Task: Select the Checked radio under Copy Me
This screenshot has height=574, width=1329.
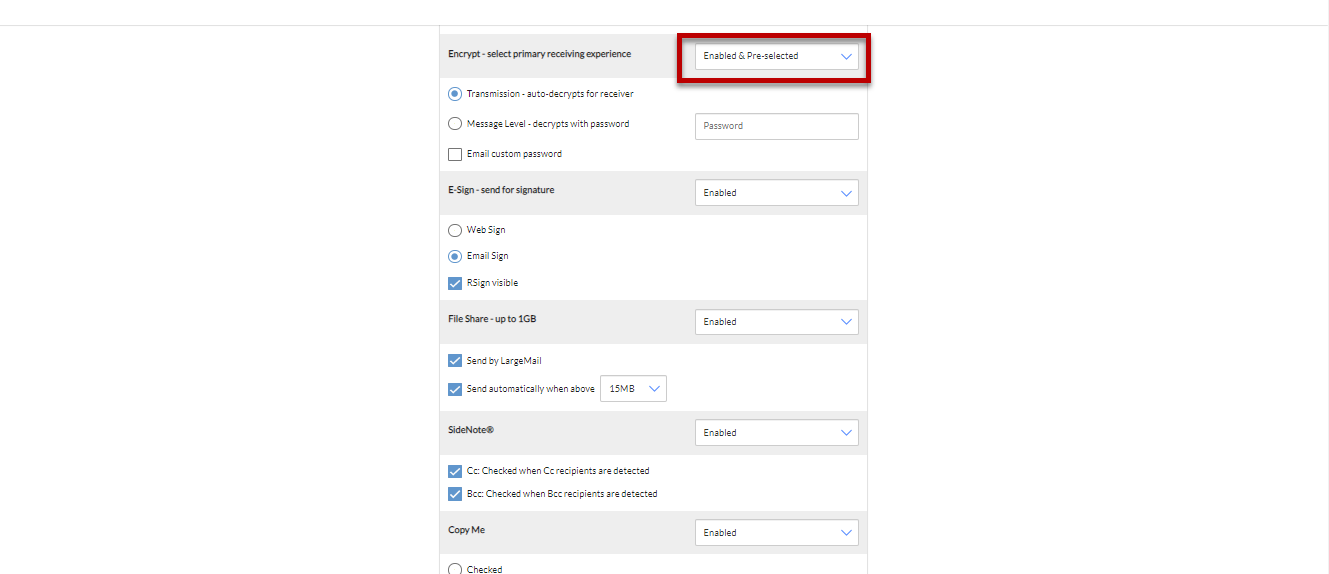Action: coord(455,569)
